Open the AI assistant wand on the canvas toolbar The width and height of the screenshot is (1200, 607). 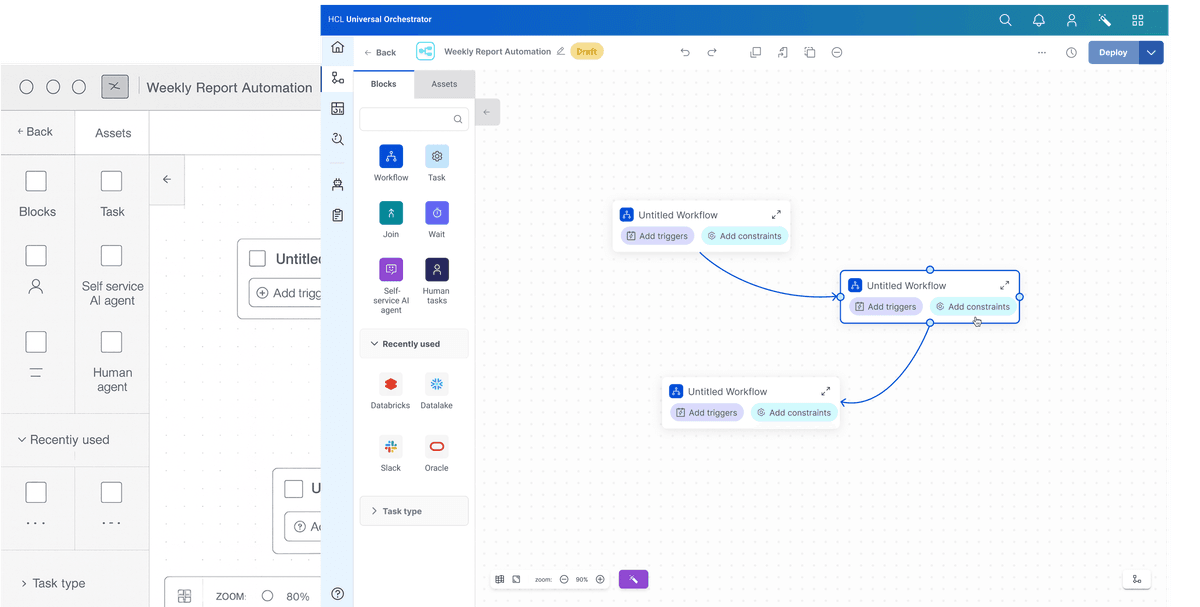633,578
